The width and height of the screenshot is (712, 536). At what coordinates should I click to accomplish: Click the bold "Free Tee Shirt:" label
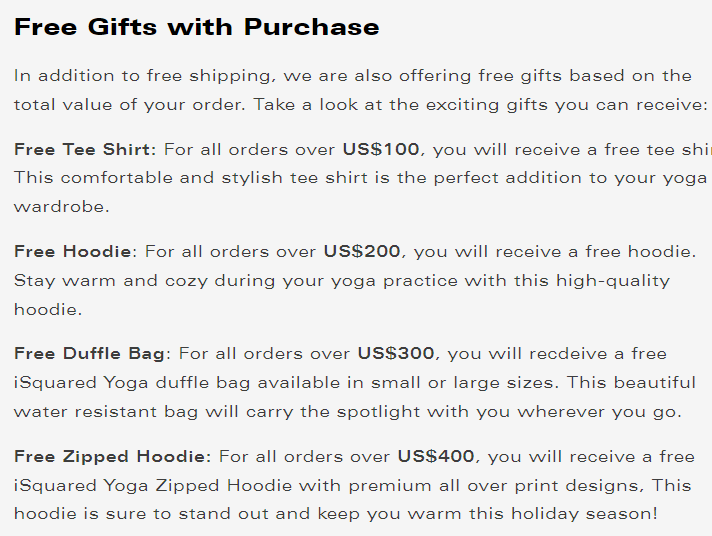[x=85, y=150]
